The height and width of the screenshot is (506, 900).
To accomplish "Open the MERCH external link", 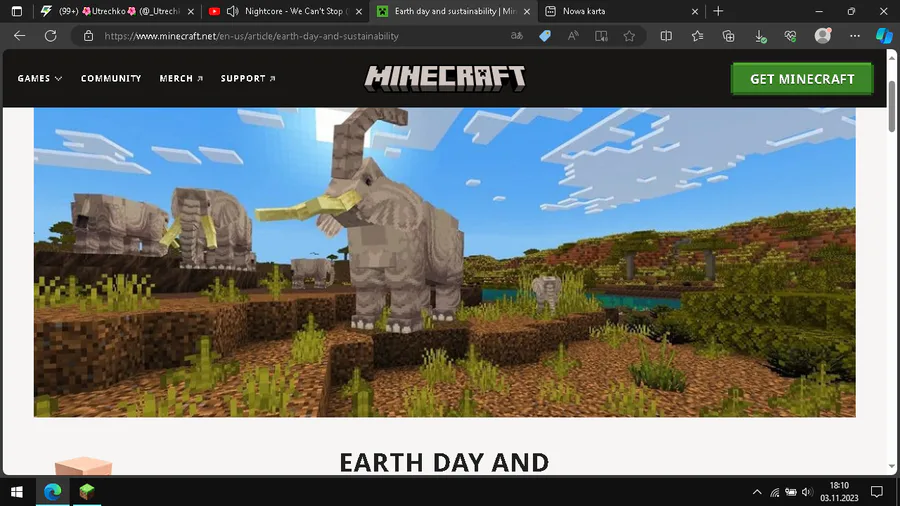I will (181, 78).
